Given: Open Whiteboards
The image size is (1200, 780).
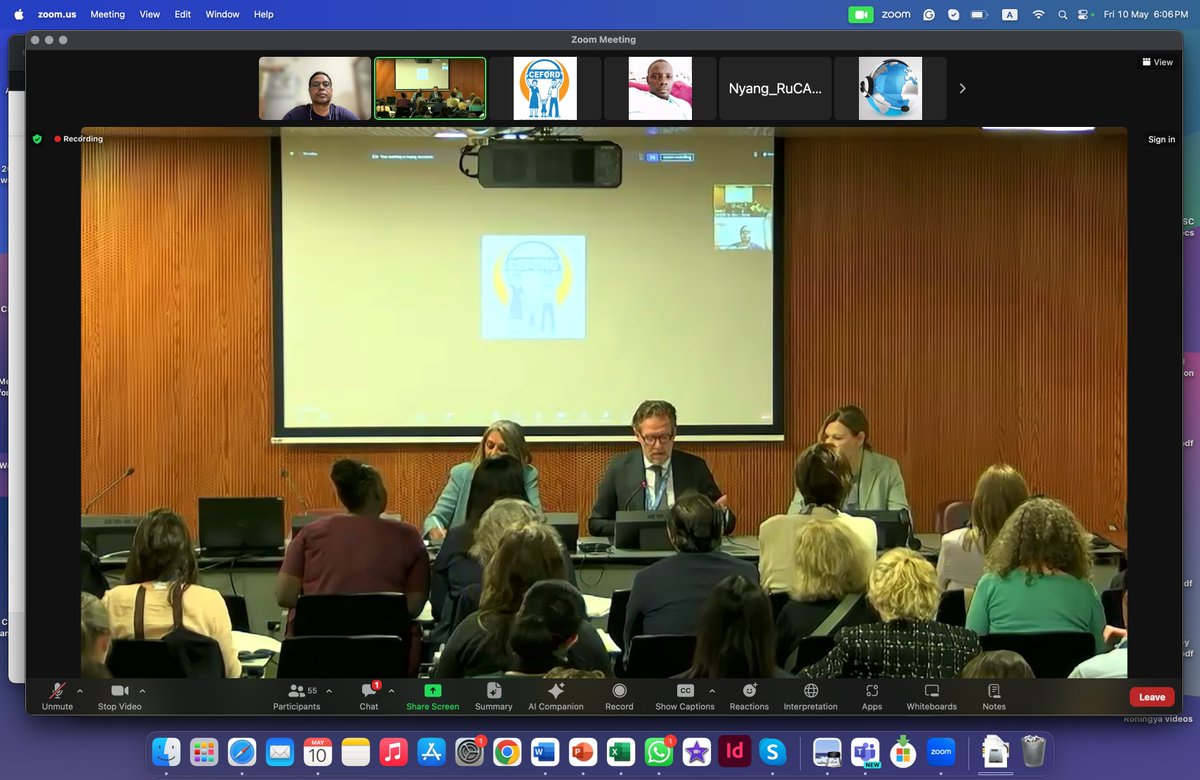Looking at the screenshot, I should 932,697.
